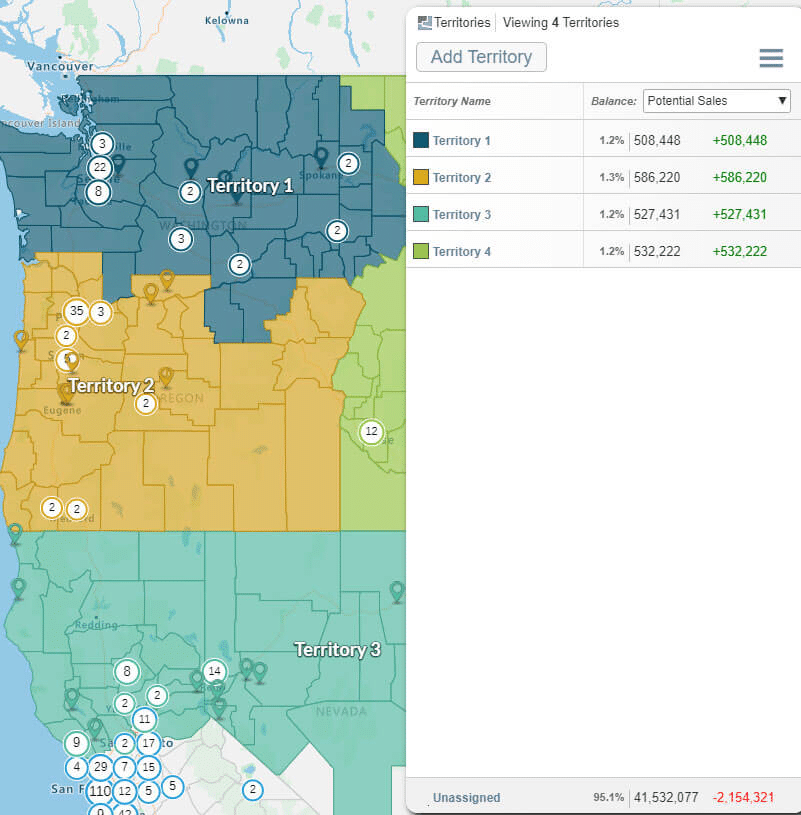Click the Spokane location pin
801x815 pixels.
coord(321,158)
